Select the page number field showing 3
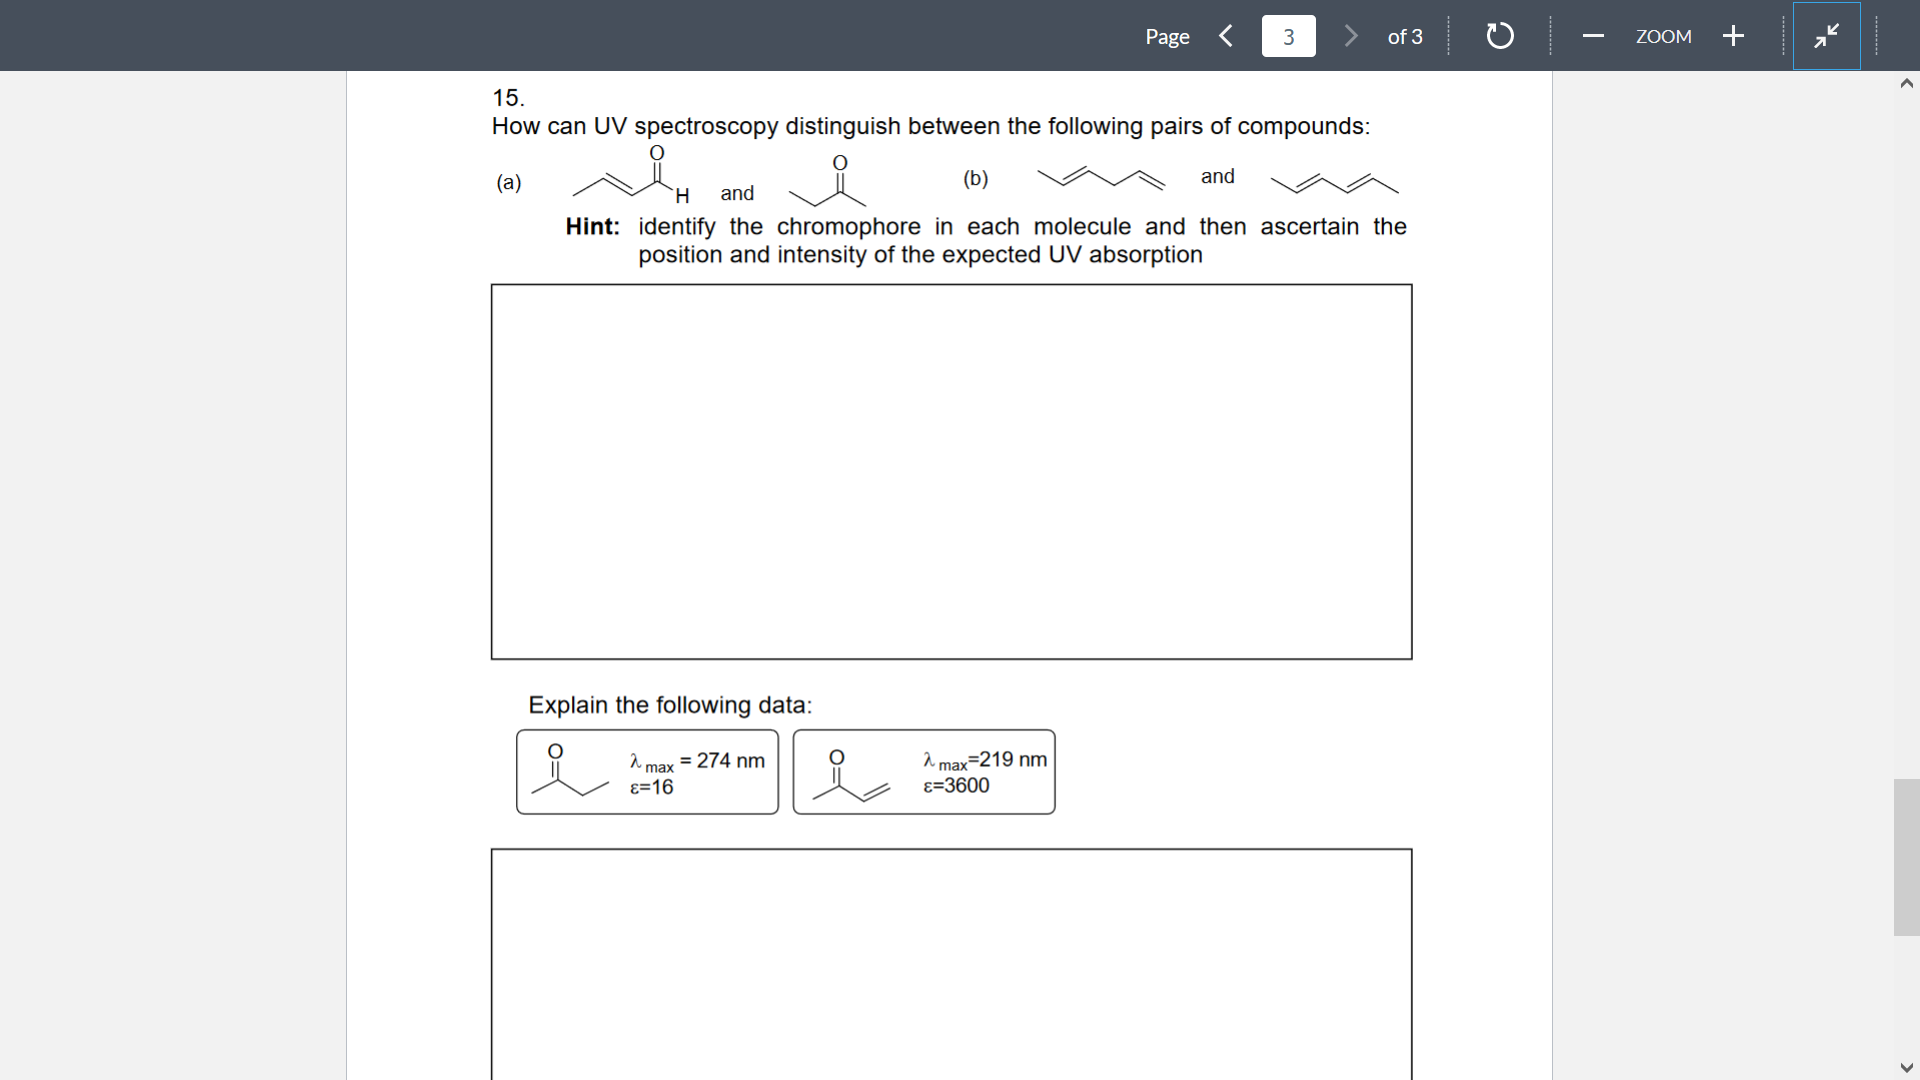The height and width of the screenshot is (1080, 1920). (x=1288, y=35)
